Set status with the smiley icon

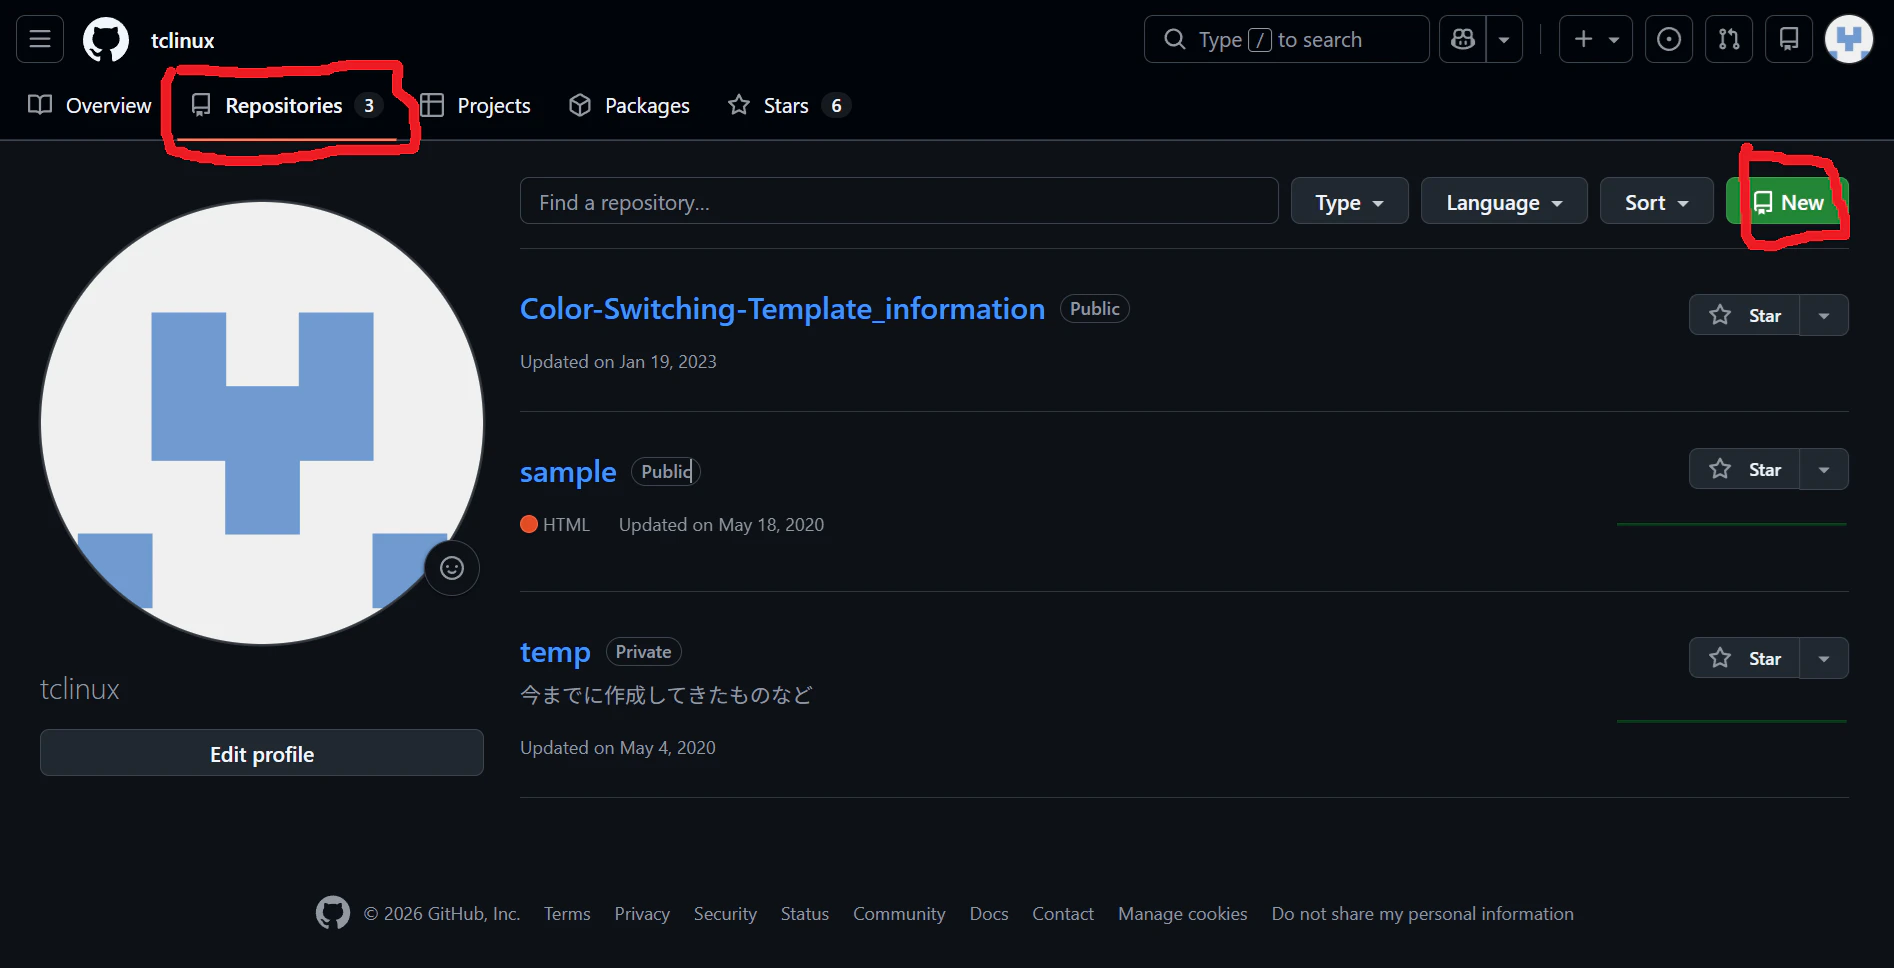452,568
